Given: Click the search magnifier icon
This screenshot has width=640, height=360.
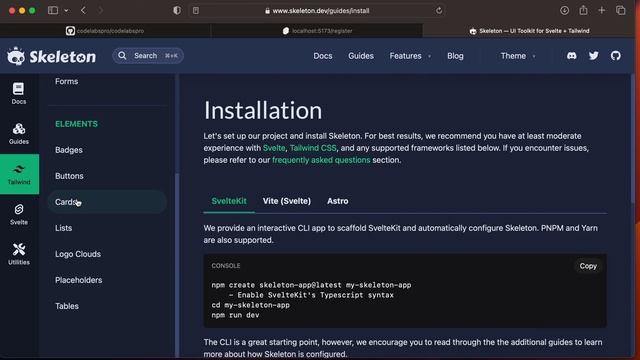Looking at the screenshot, I should tap(122, 56).
